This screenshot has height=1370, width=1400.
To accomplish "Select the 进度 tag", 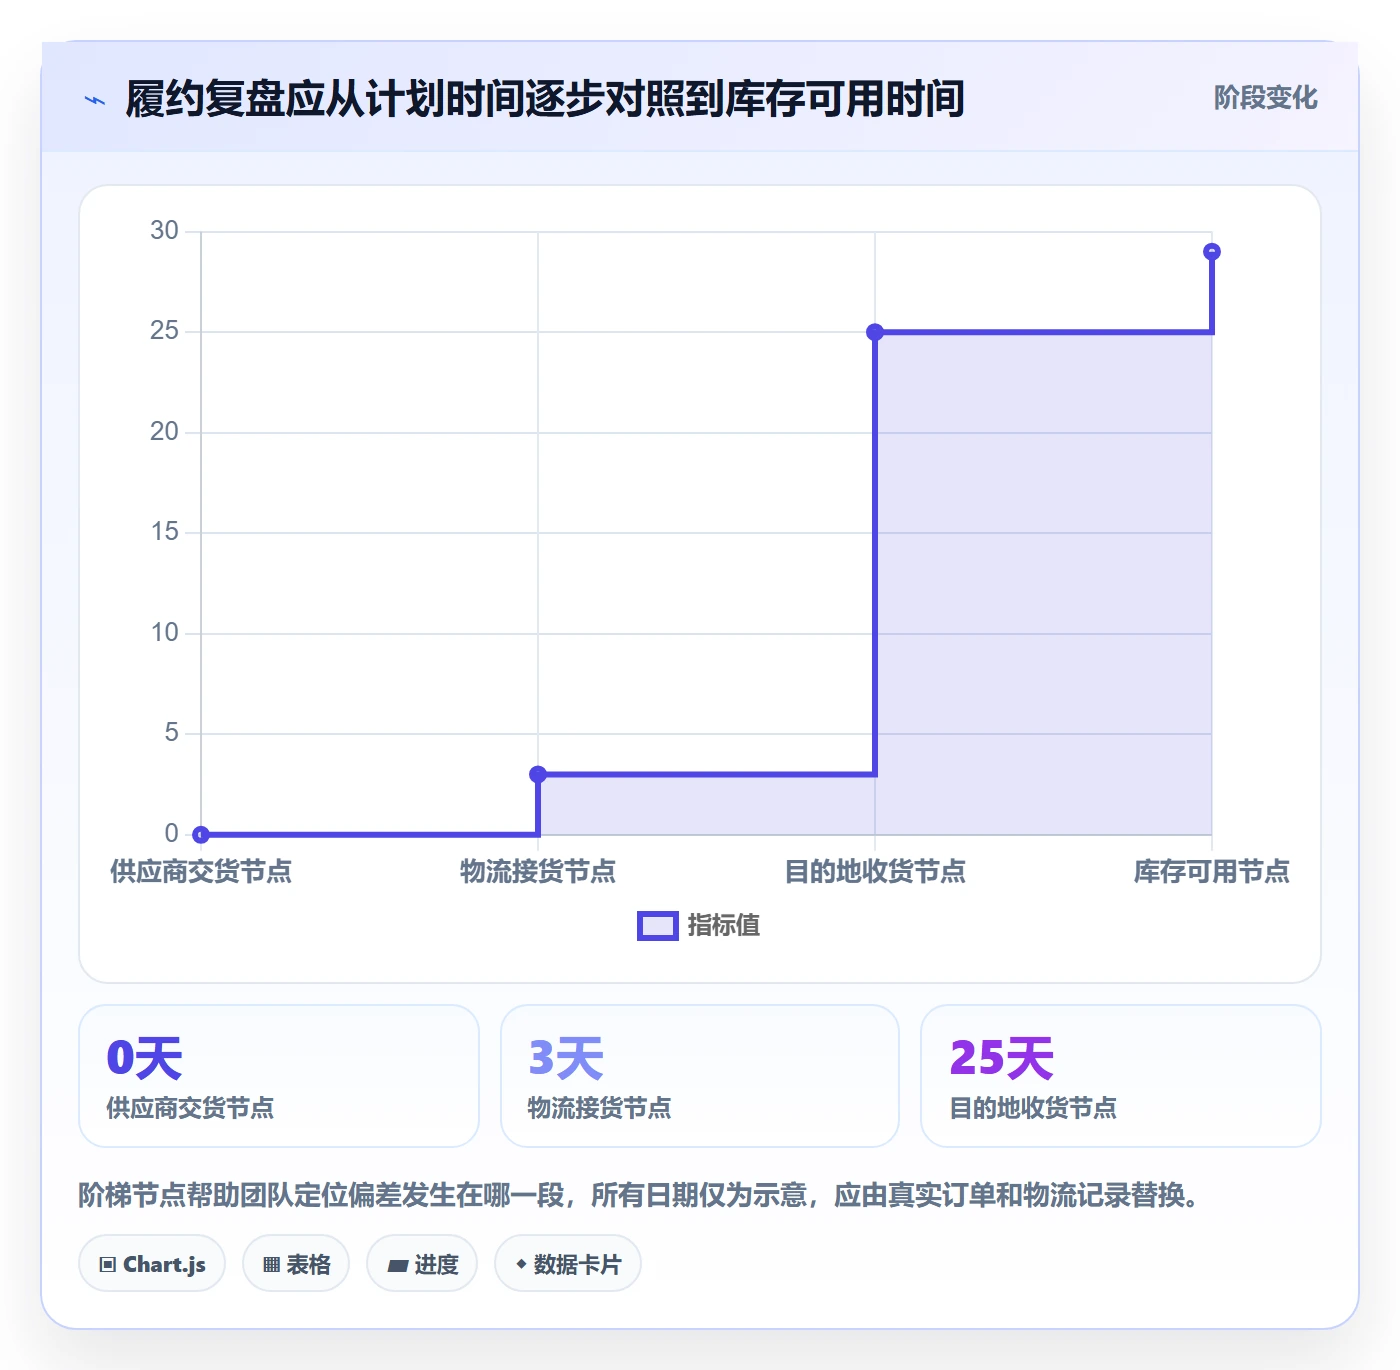I will [x=422, y=1264].
